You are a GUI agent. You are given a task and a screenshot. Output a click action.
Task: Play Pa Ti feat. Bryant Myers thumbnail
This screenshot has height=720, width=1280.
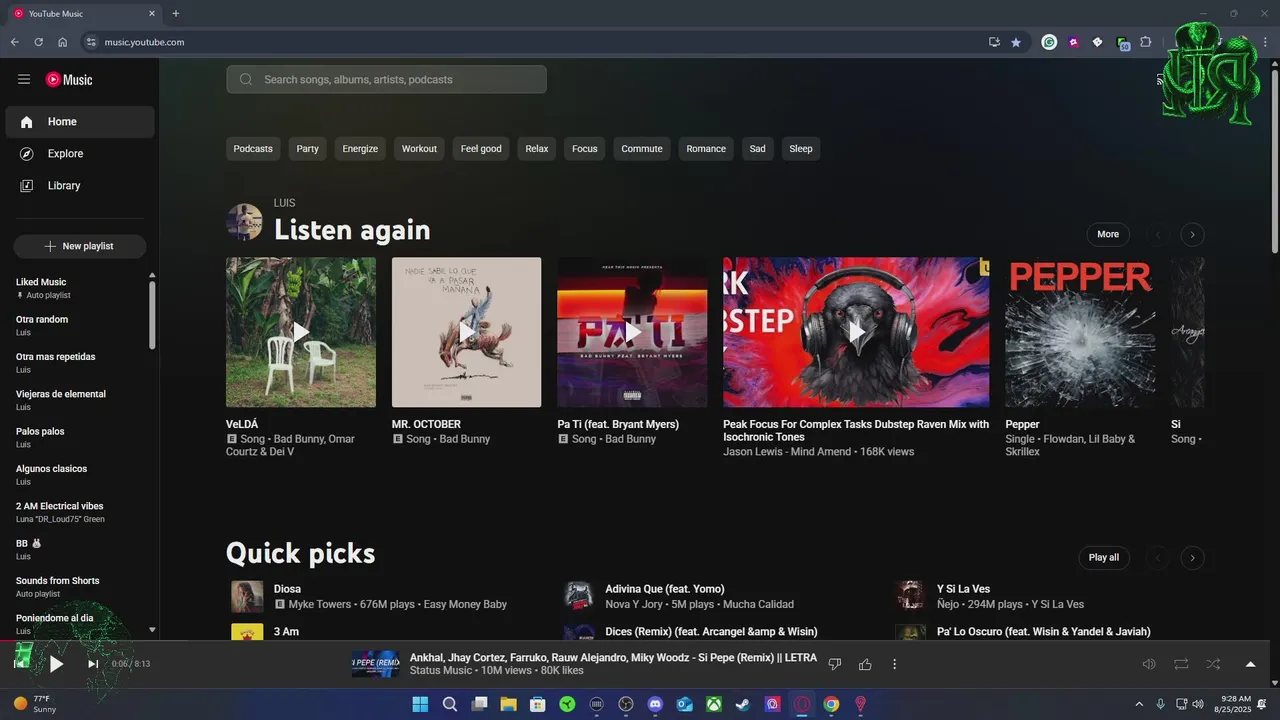pos(633,332)
